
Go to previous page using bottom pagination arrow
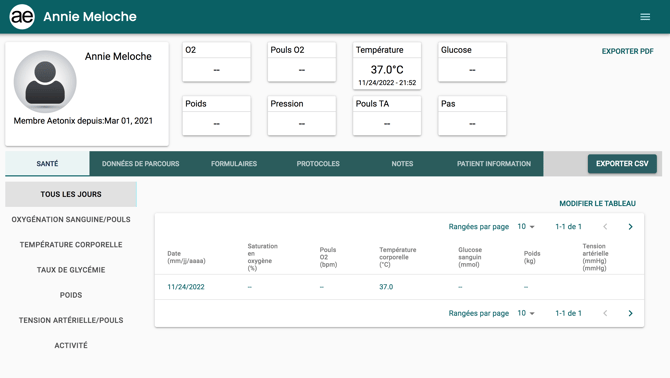coord(605,314)
